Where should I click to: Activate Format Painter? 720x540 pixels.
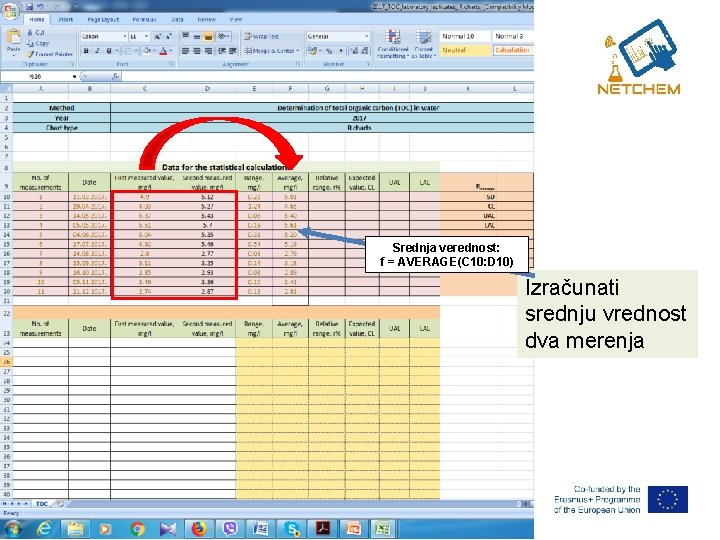[50, 54]
